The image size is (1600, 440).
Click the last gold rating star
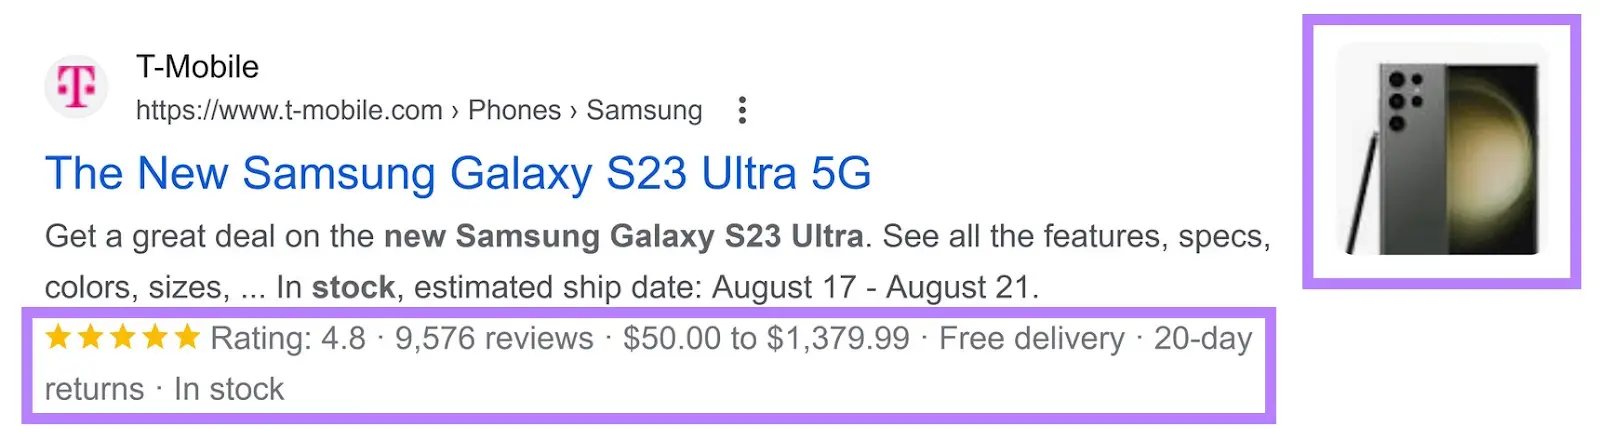[187, 337]
